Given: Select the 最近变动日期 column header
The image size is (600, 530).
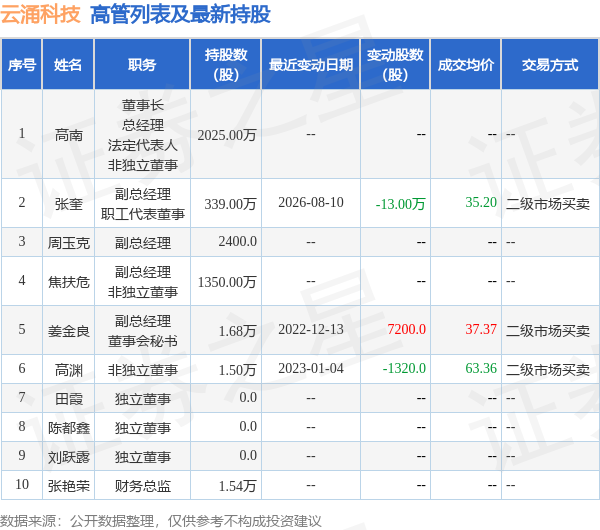Looking at the screenshot, I should (x=311, y=64).
